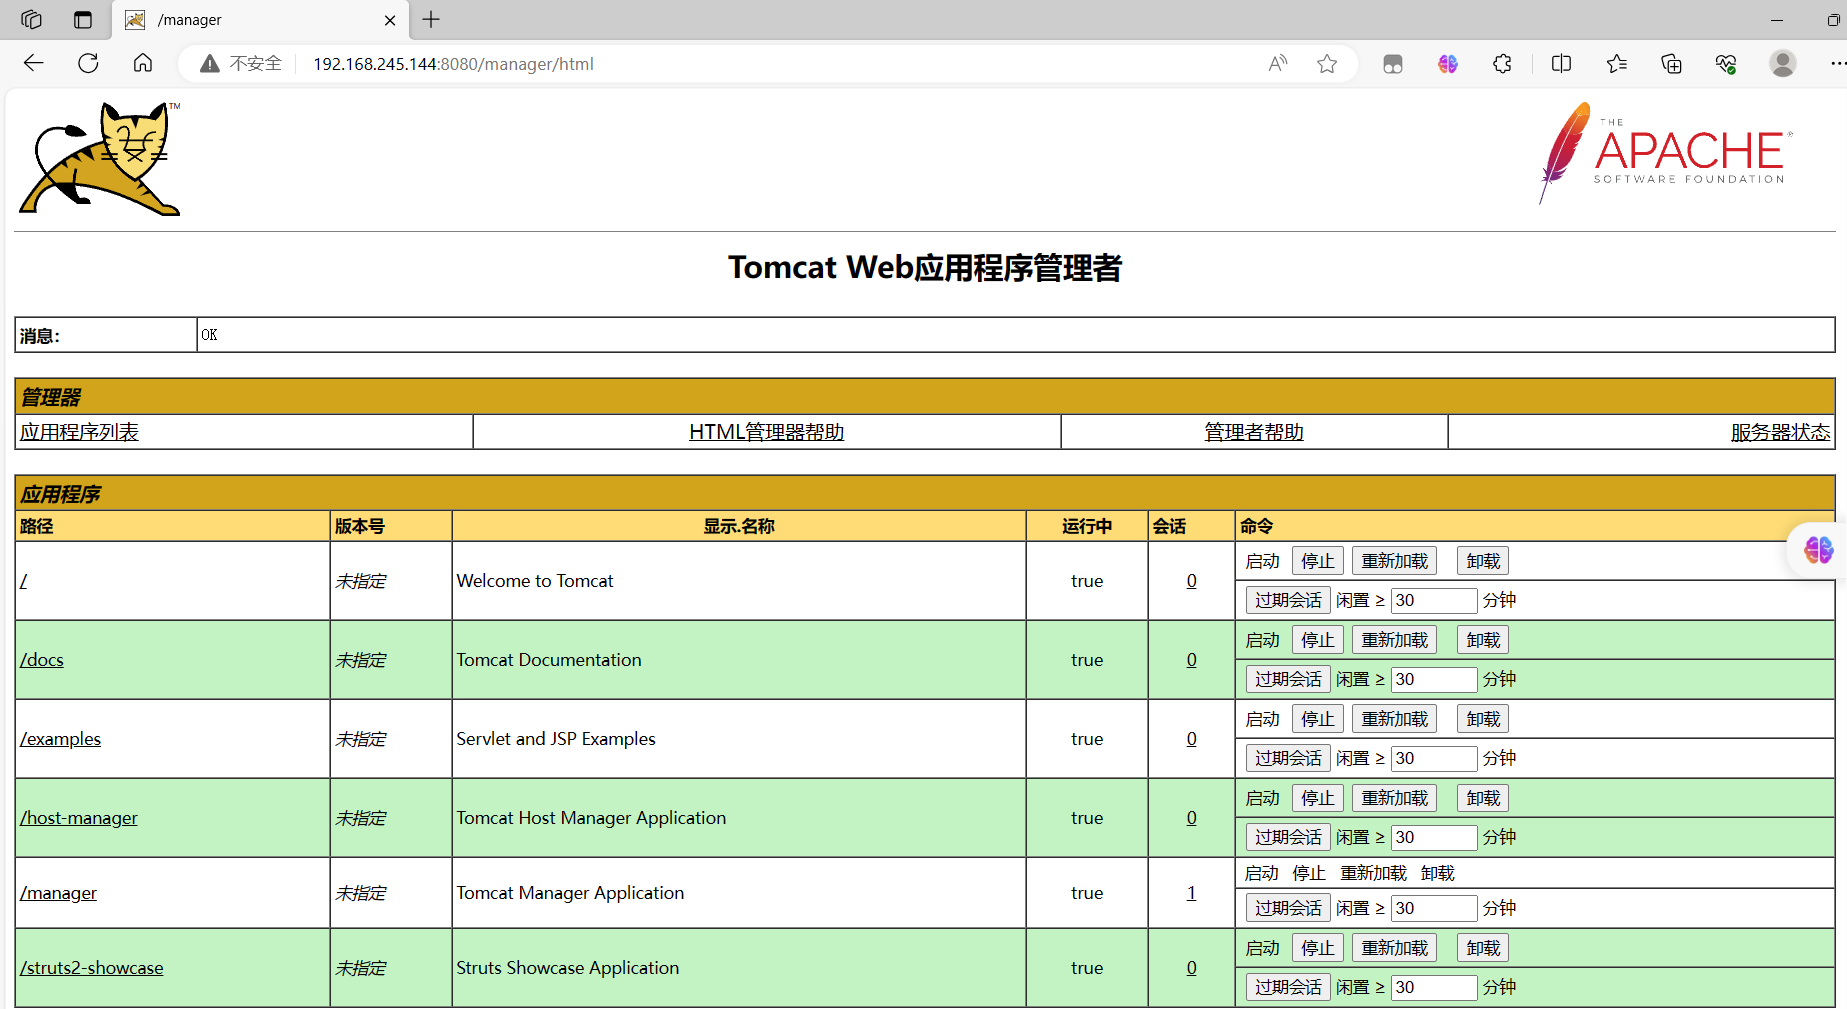Add this page to favorites star
1847x1009 pixels.
tap(1327, 64)
